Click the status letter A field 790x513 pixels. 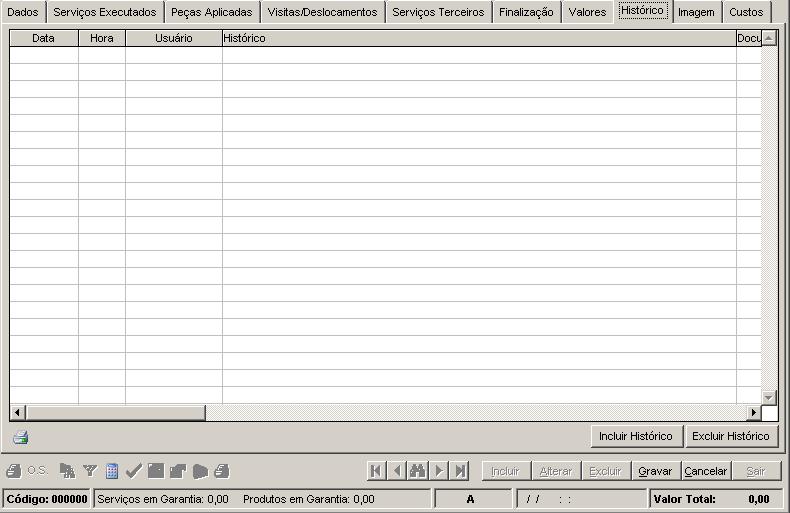472,499
